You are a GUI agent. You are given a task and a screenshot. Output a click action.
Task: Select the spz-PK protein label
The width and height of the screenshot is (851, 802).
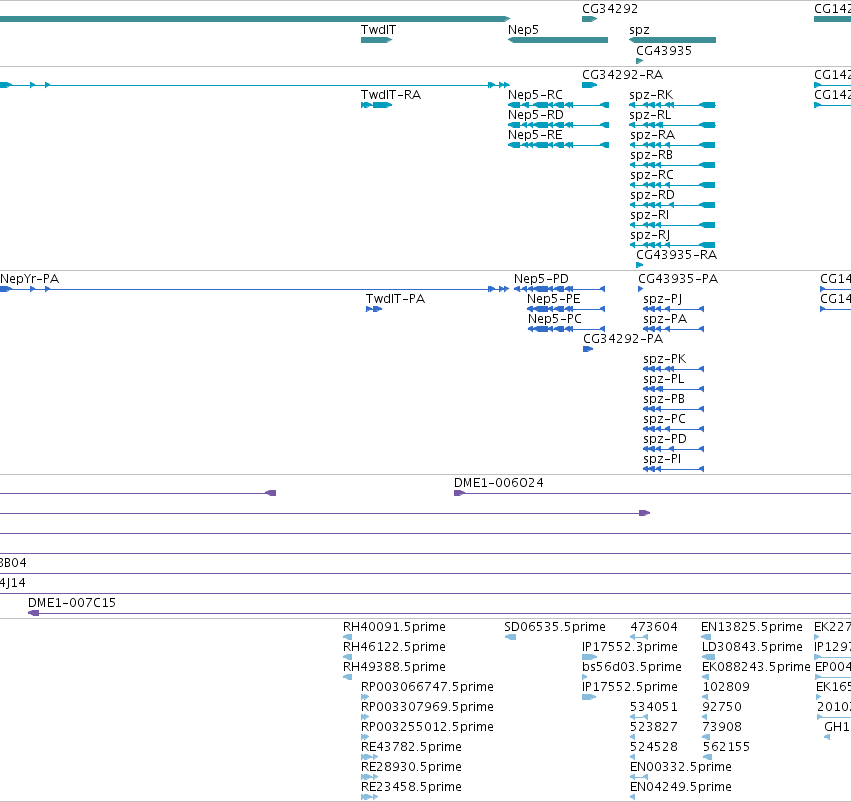click(664, 359)
